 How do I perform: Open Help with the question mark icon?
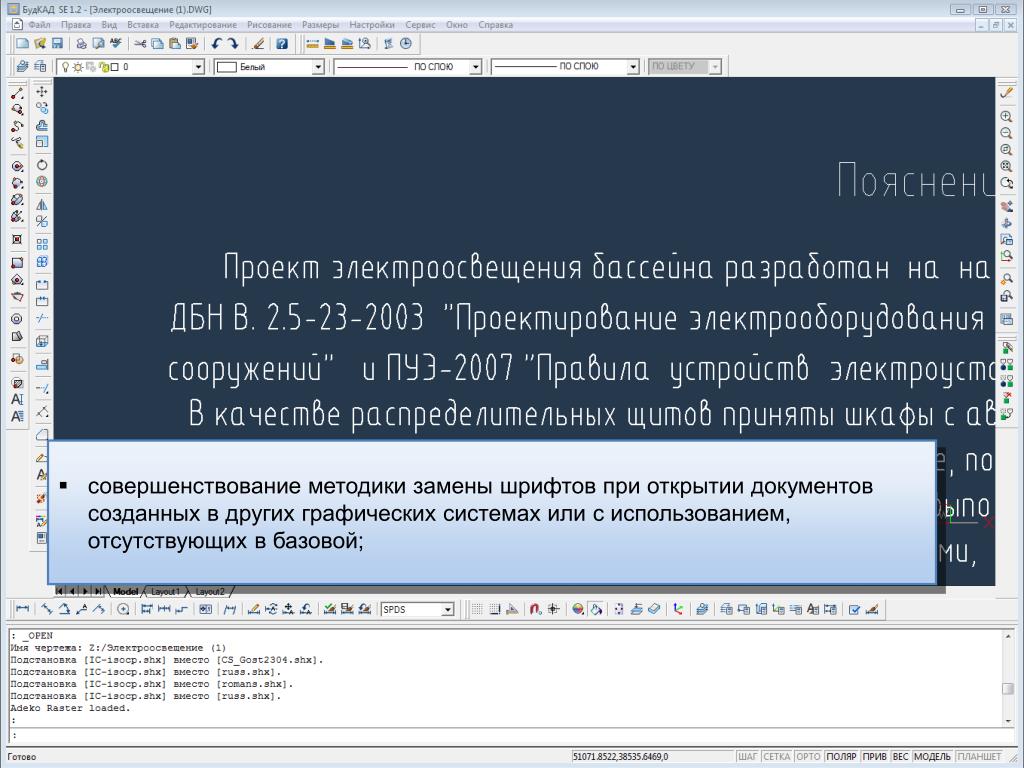click(x=281, y=44)
